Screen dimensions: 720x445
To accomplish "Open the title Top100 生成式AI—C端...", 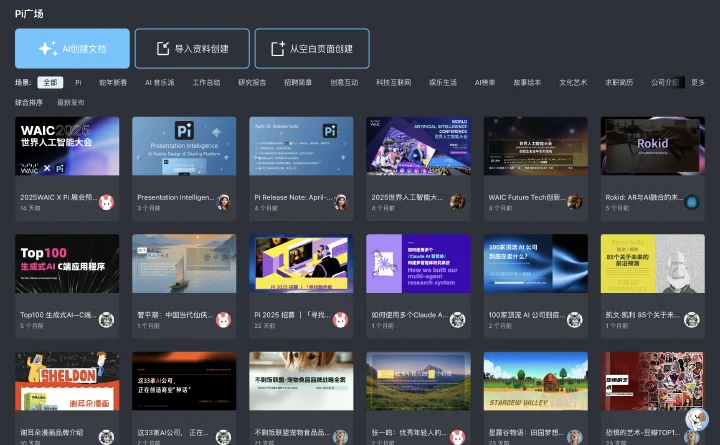I will coord(58,315).
